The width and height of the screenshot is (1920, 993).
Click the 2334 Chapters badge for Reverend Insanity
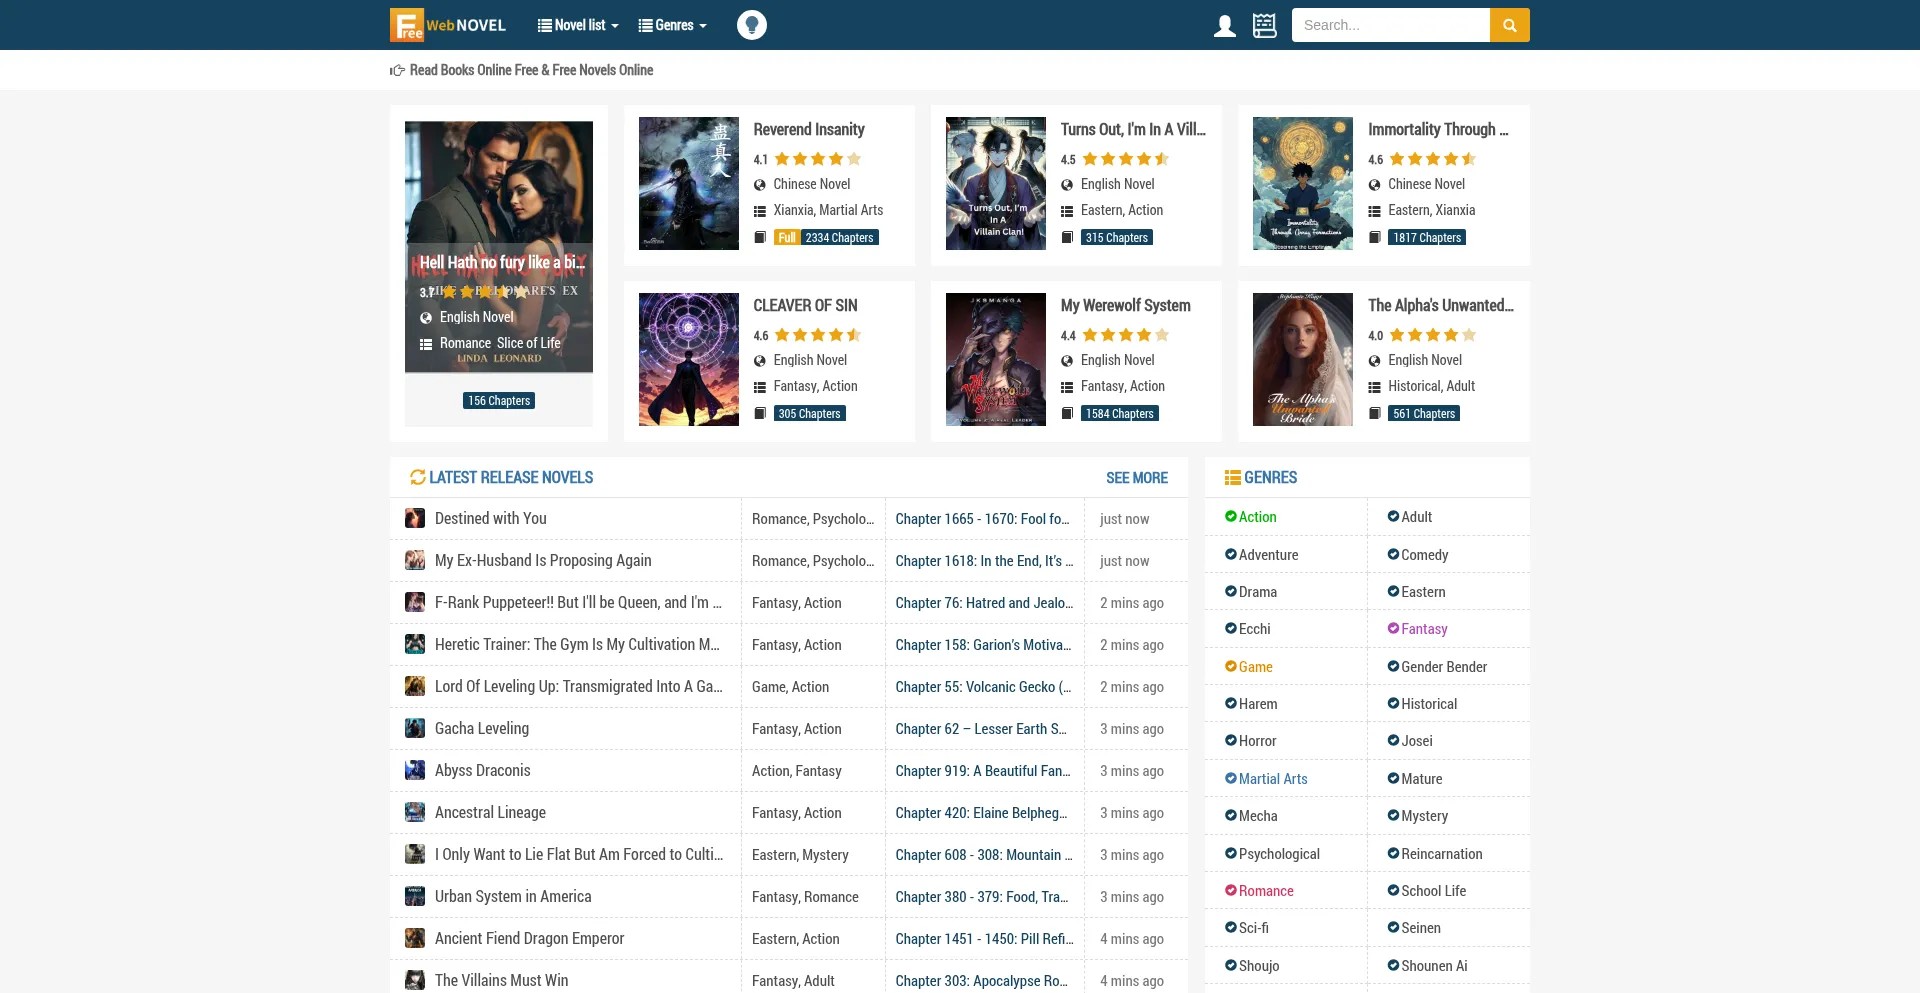point(839,238)
